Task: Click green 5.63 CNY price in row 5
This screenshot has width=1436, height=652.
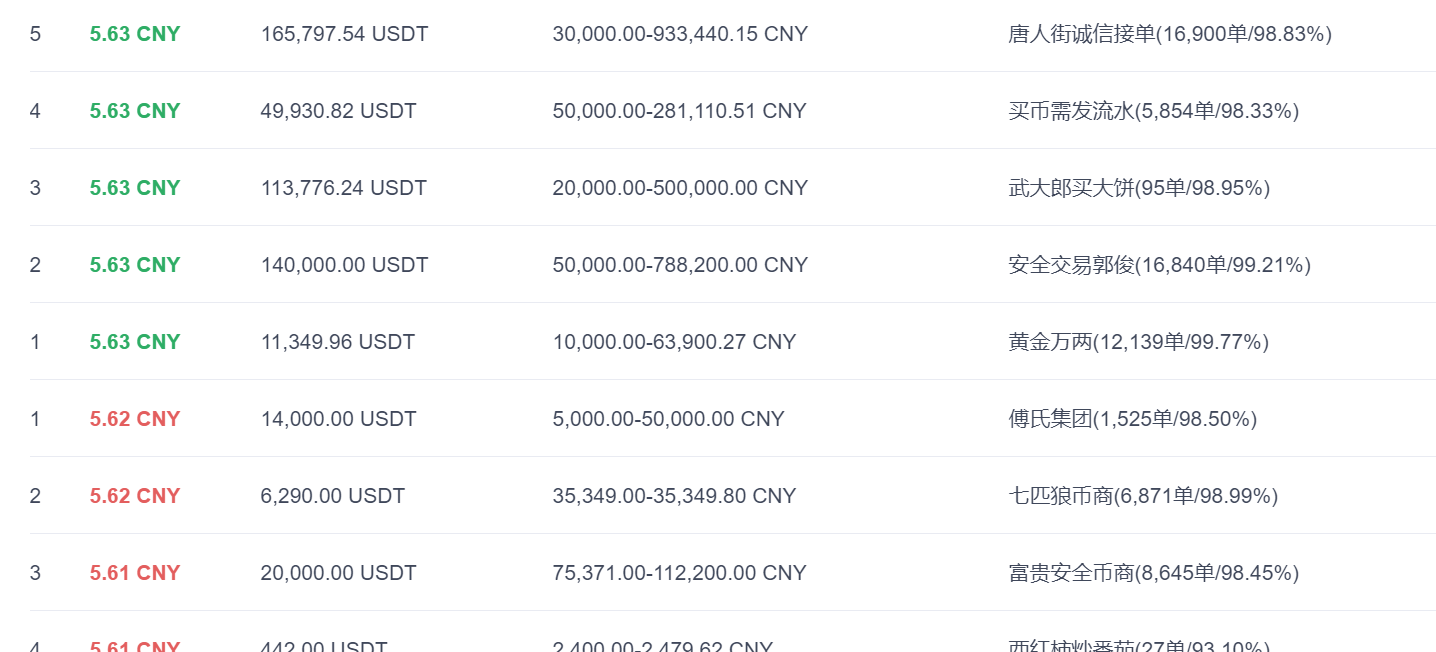Action: [135, 34]
